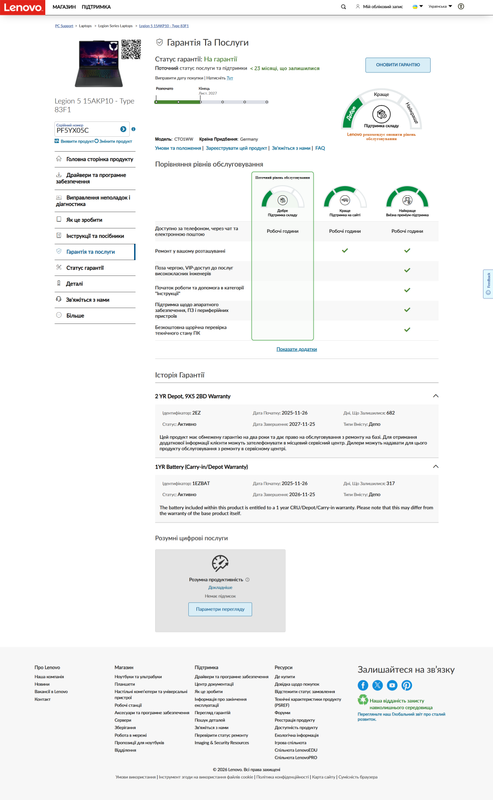Open Lenovo X (Twitter) icon

pyautogui.click(x=378, y=685)
